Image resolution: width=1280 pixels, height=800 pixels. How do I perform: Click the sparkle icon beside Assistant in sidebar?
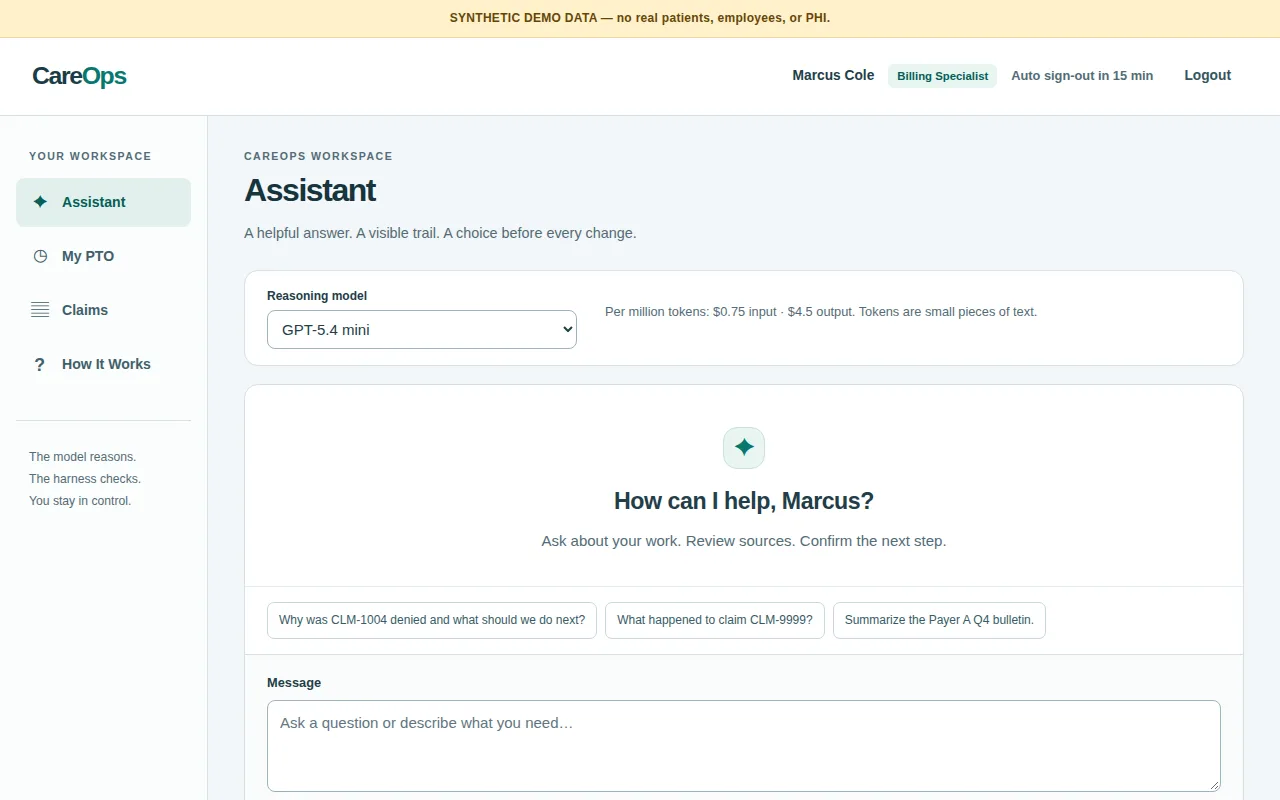click(x=40, y=202)
